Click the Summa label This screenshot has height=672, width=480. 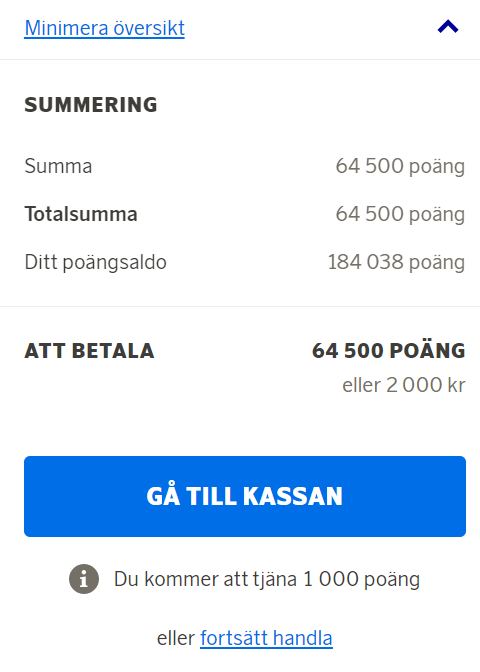[58, 166]
